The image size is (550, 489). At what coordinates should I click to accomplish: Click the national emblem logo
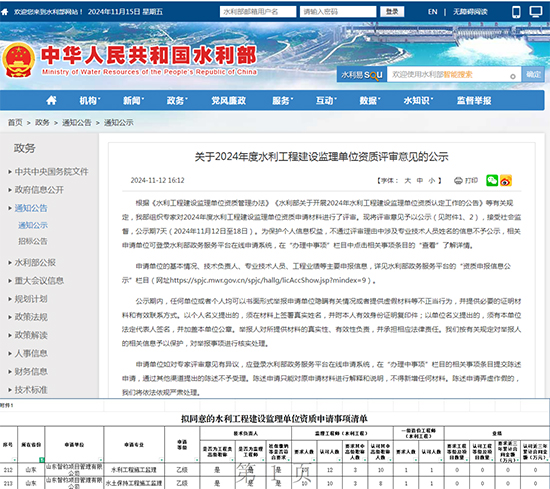[19, 60]
